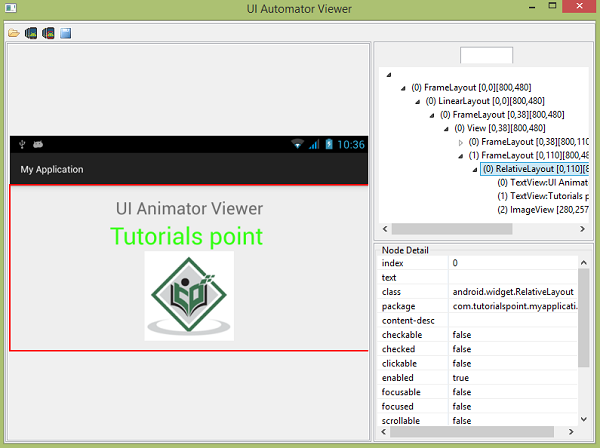This screenshot has width=600, height=448.
Task: Click the app icon in title bar
Action: click(x=11, y=8)
